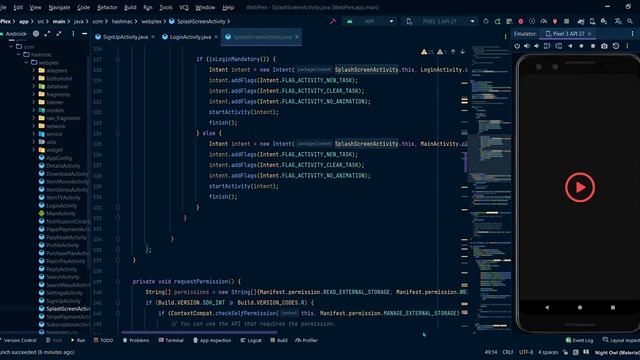
Task: Expand the adapters folder
Action: coord(34,71)
